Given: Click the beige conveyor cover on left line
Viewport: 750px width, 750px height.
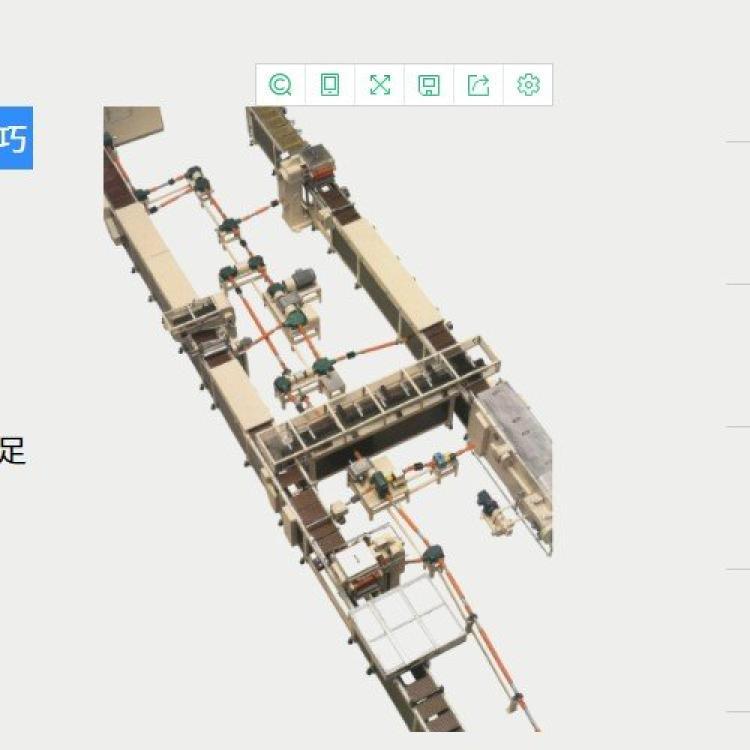Looking at the screenshot, I should pos(153,255).
